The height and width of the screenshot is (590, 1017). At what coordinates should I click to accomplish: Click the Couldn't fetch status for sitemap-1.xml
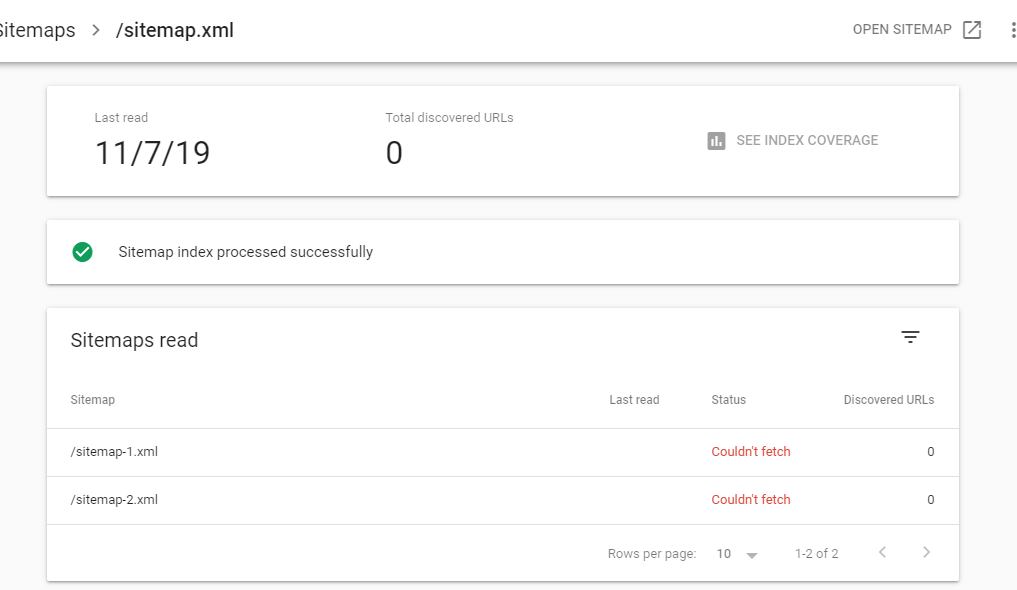coord(750,452)
